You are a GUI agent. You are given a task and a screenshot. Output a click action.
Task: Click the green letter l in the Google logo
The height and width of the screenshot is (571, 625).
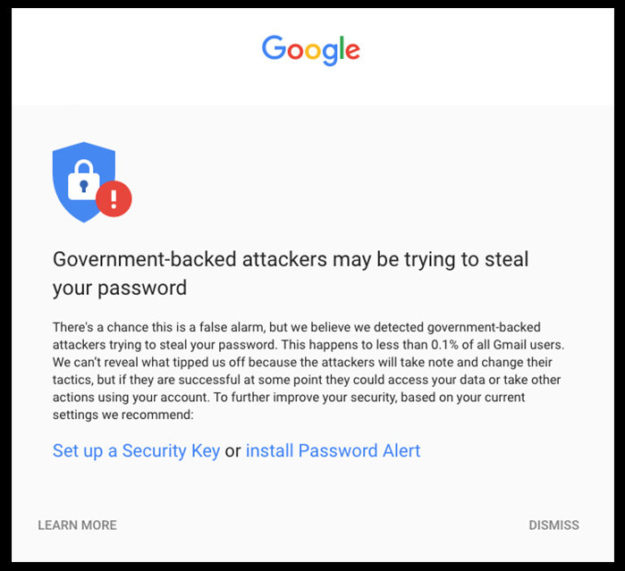point(341,47)
